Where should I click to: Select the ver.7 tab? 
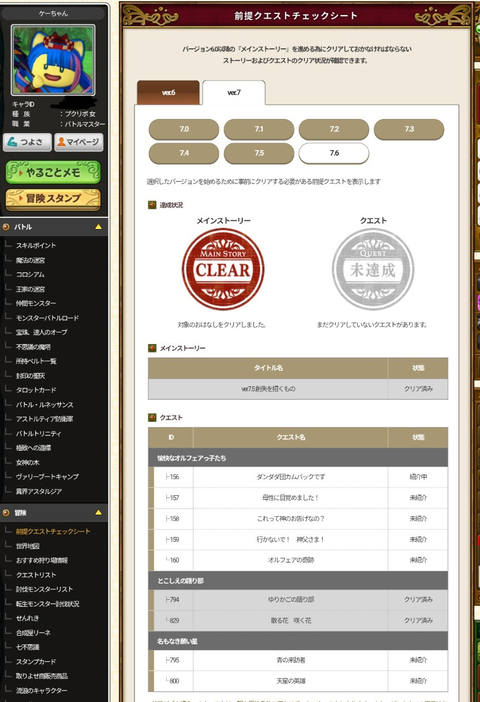[234, 93]
